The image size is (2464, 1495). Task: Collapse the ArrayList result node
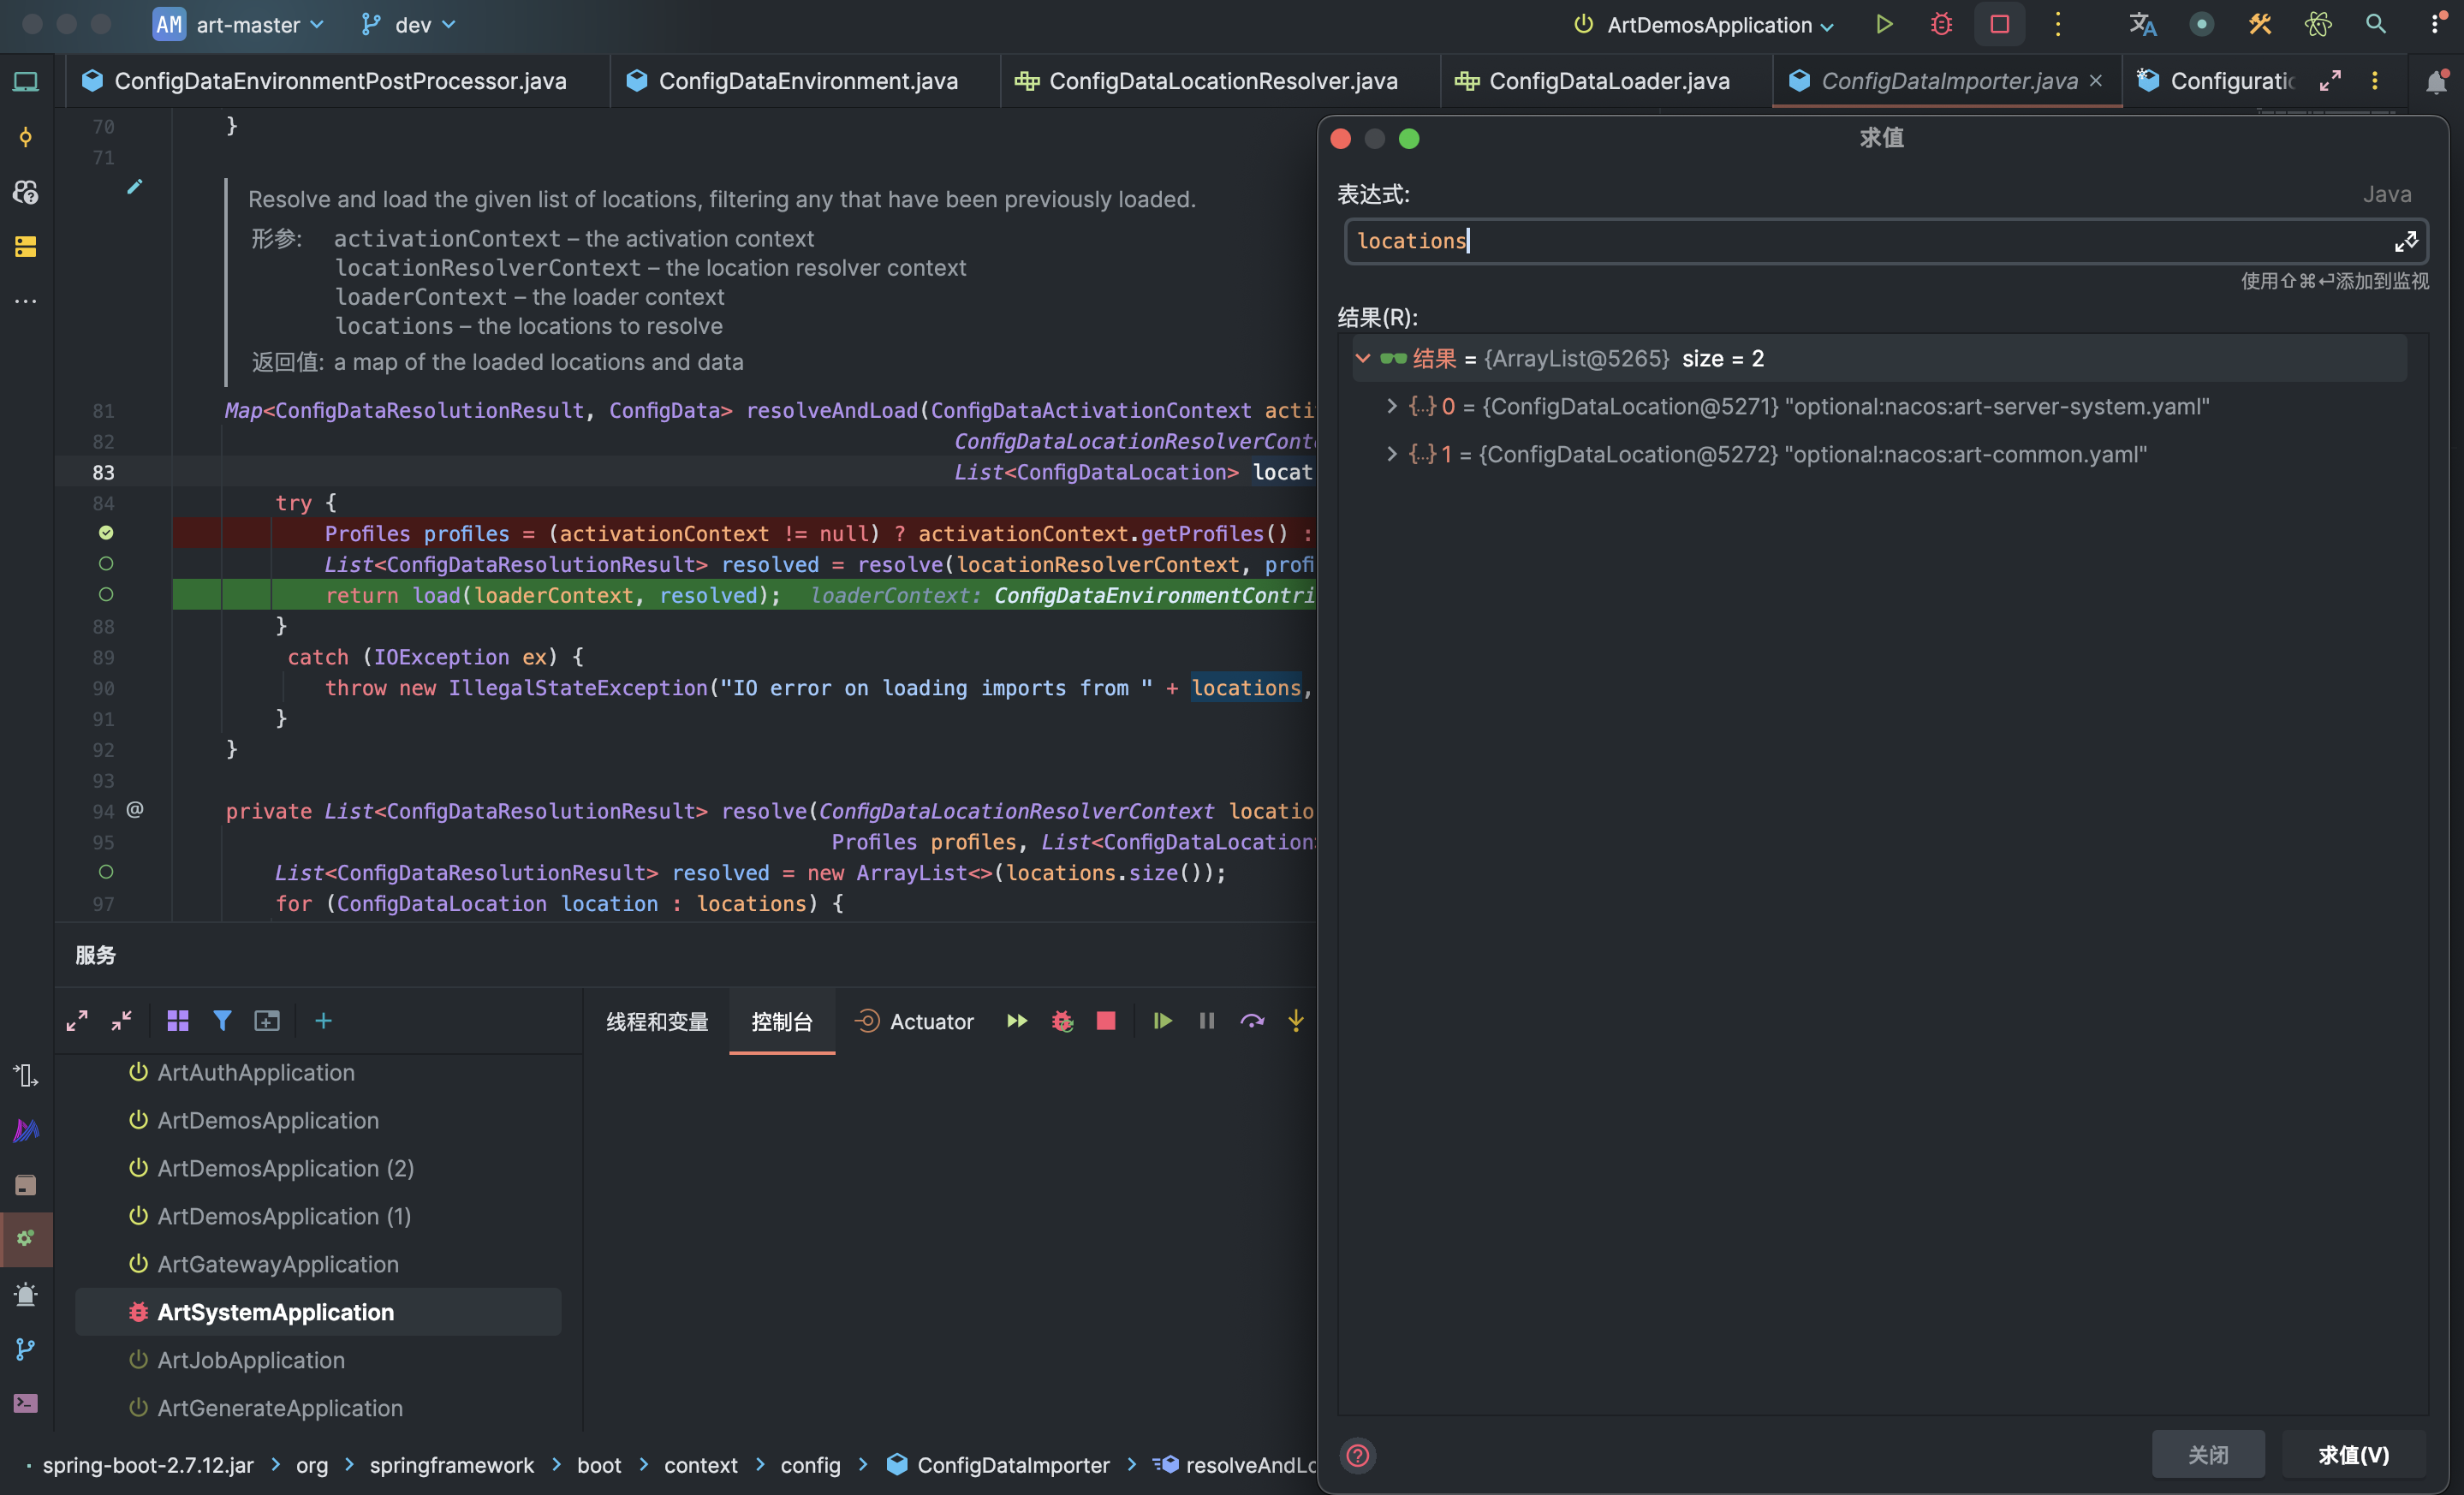click(1362, 358)
